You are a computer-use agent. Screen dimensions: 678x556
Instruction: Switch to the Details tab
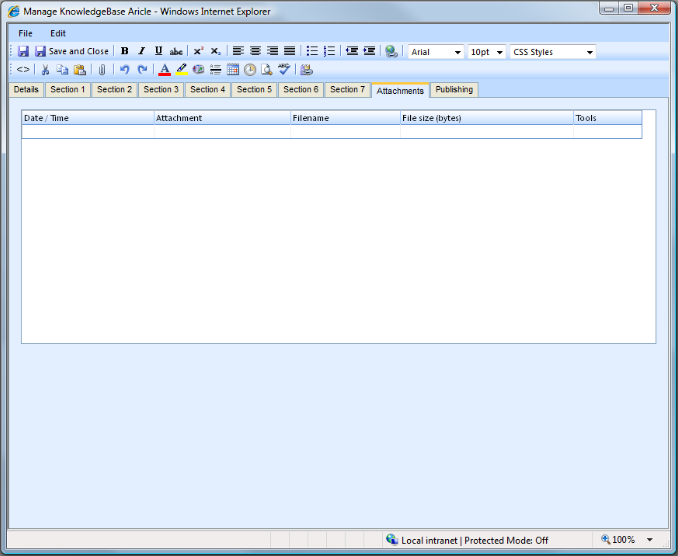point(26,89)
